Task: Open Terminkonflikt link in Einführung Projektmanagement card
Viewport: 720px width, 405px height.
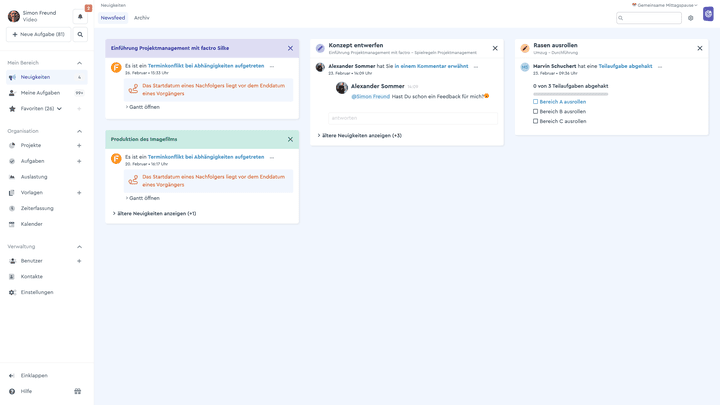Action: point(206,66)
